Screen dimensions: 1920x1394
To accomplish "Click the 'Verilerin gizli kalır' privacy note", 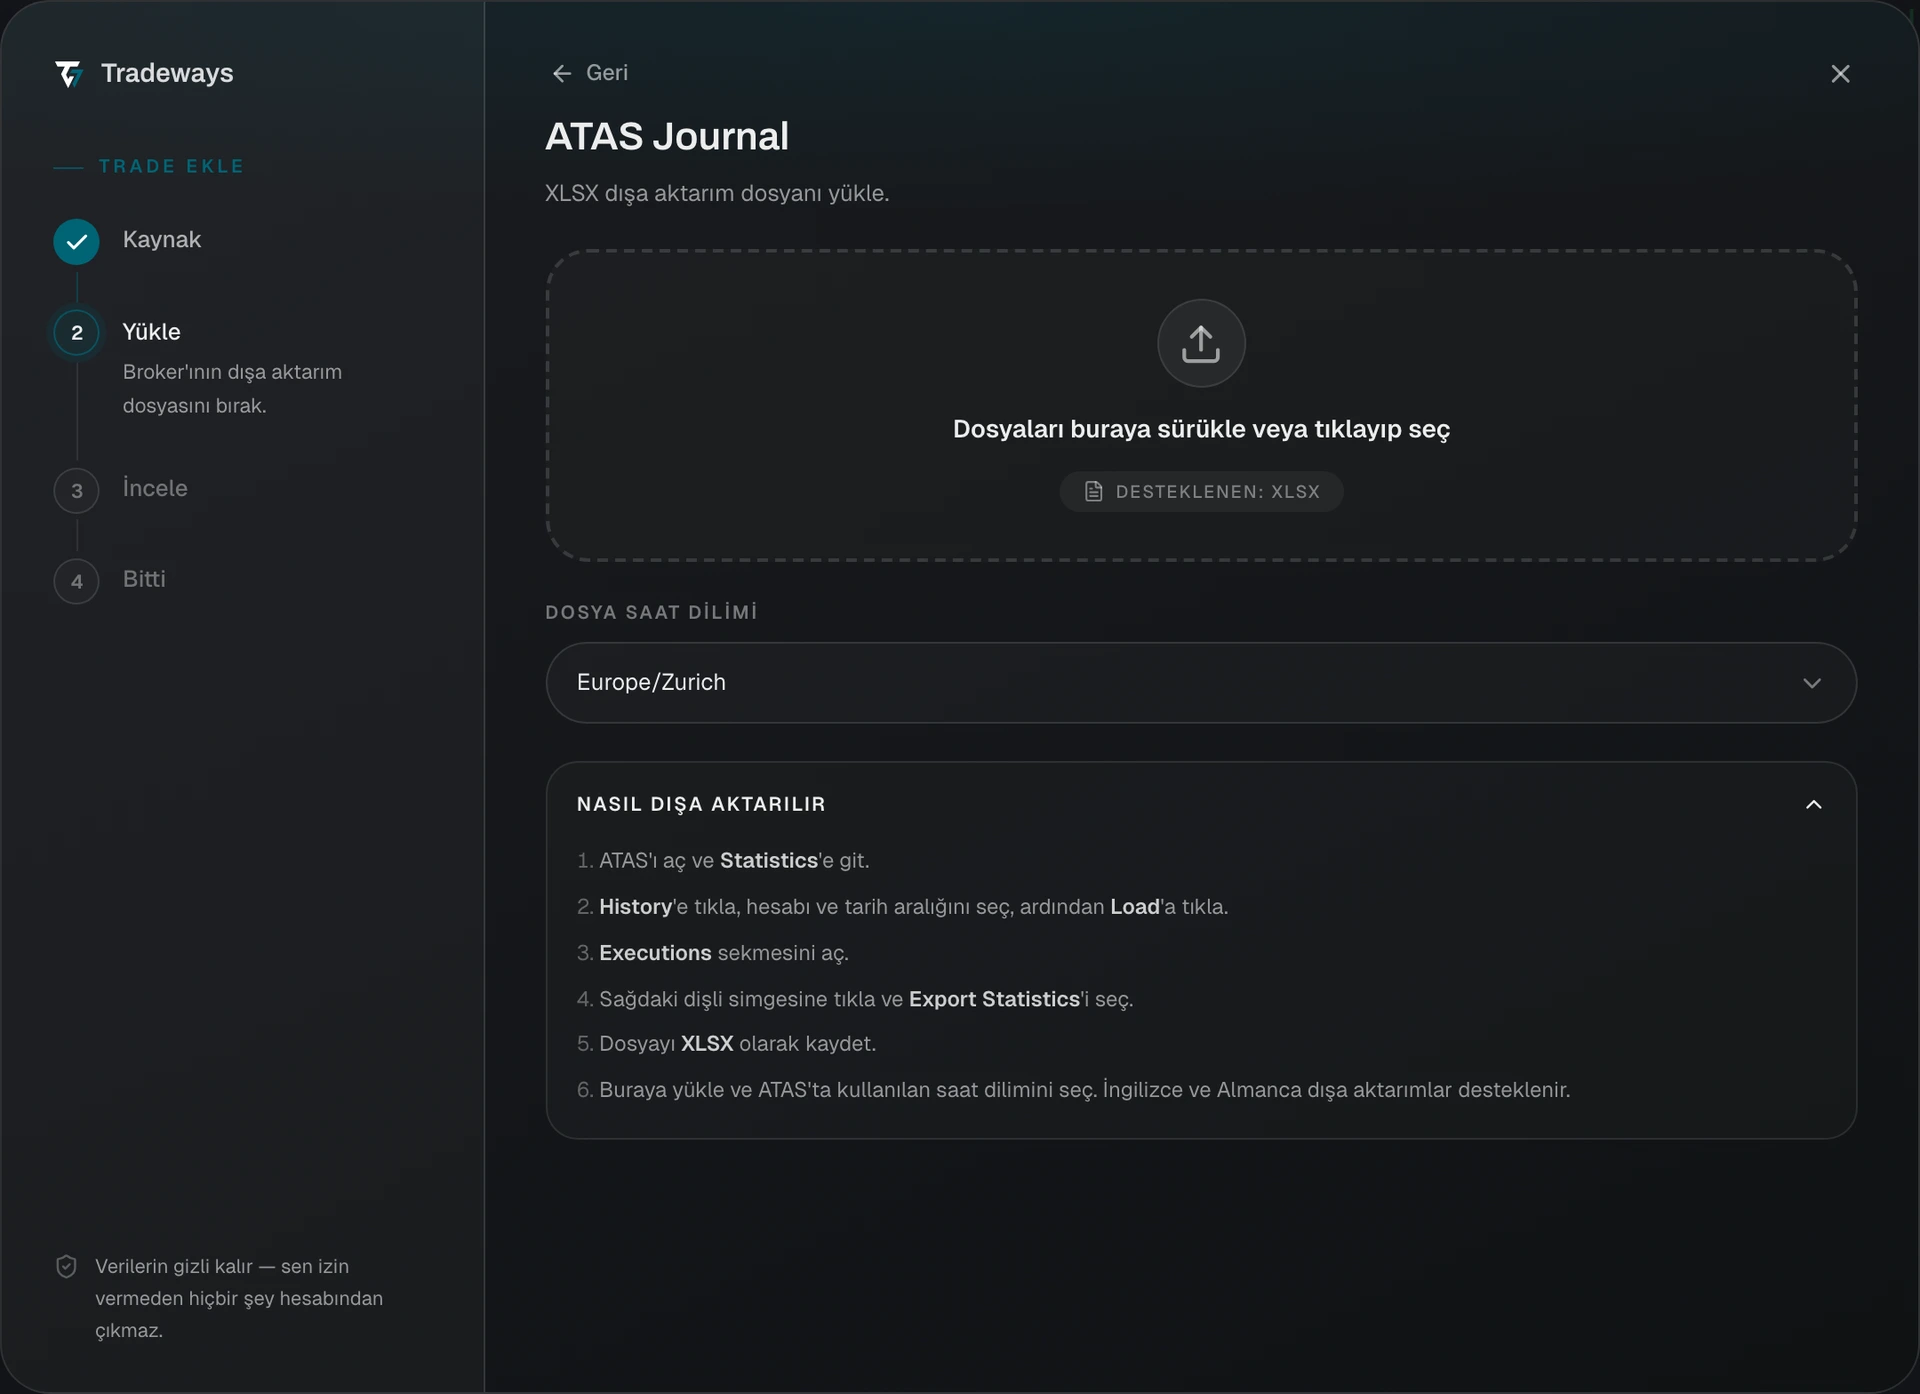I will tap(239, 1298).
